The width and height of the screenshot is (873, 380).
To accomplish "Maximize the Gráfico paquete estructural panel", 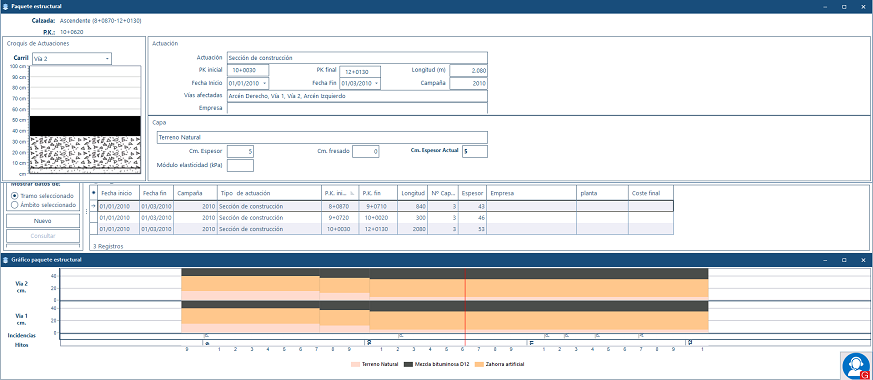I will [x=844, y=260].
